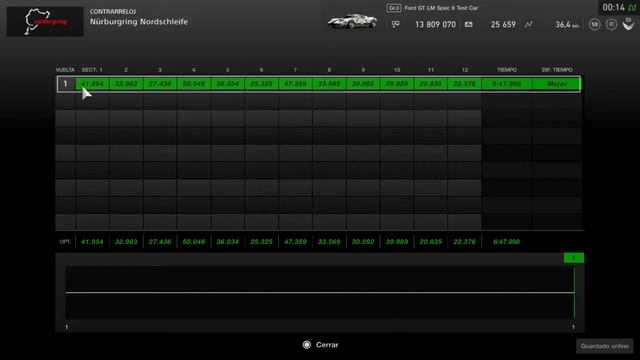The image size is (640, 360).
Task: Click the 13 809 070 credits value
Action: pyautogui.click(x=435, y=24)
